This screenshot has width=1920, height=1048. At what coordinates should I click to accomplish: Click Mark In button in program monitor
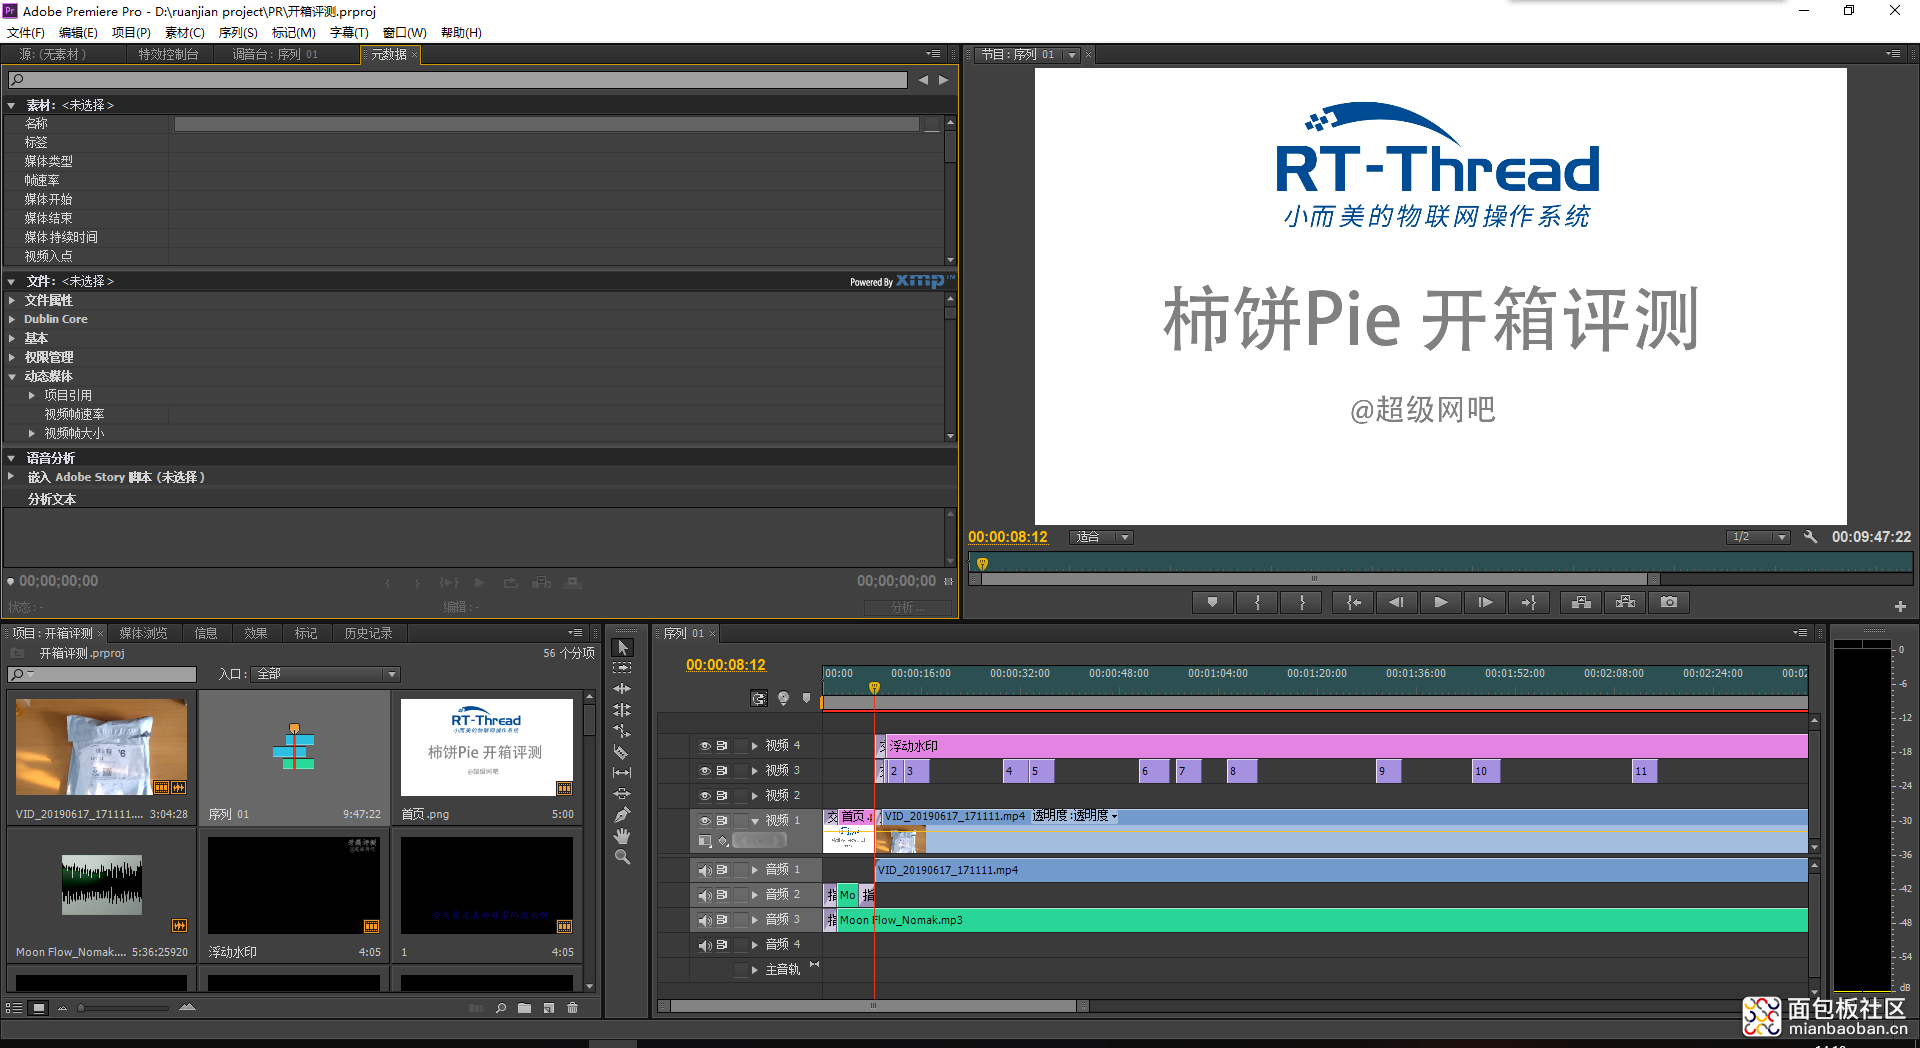pos(1257,602)
